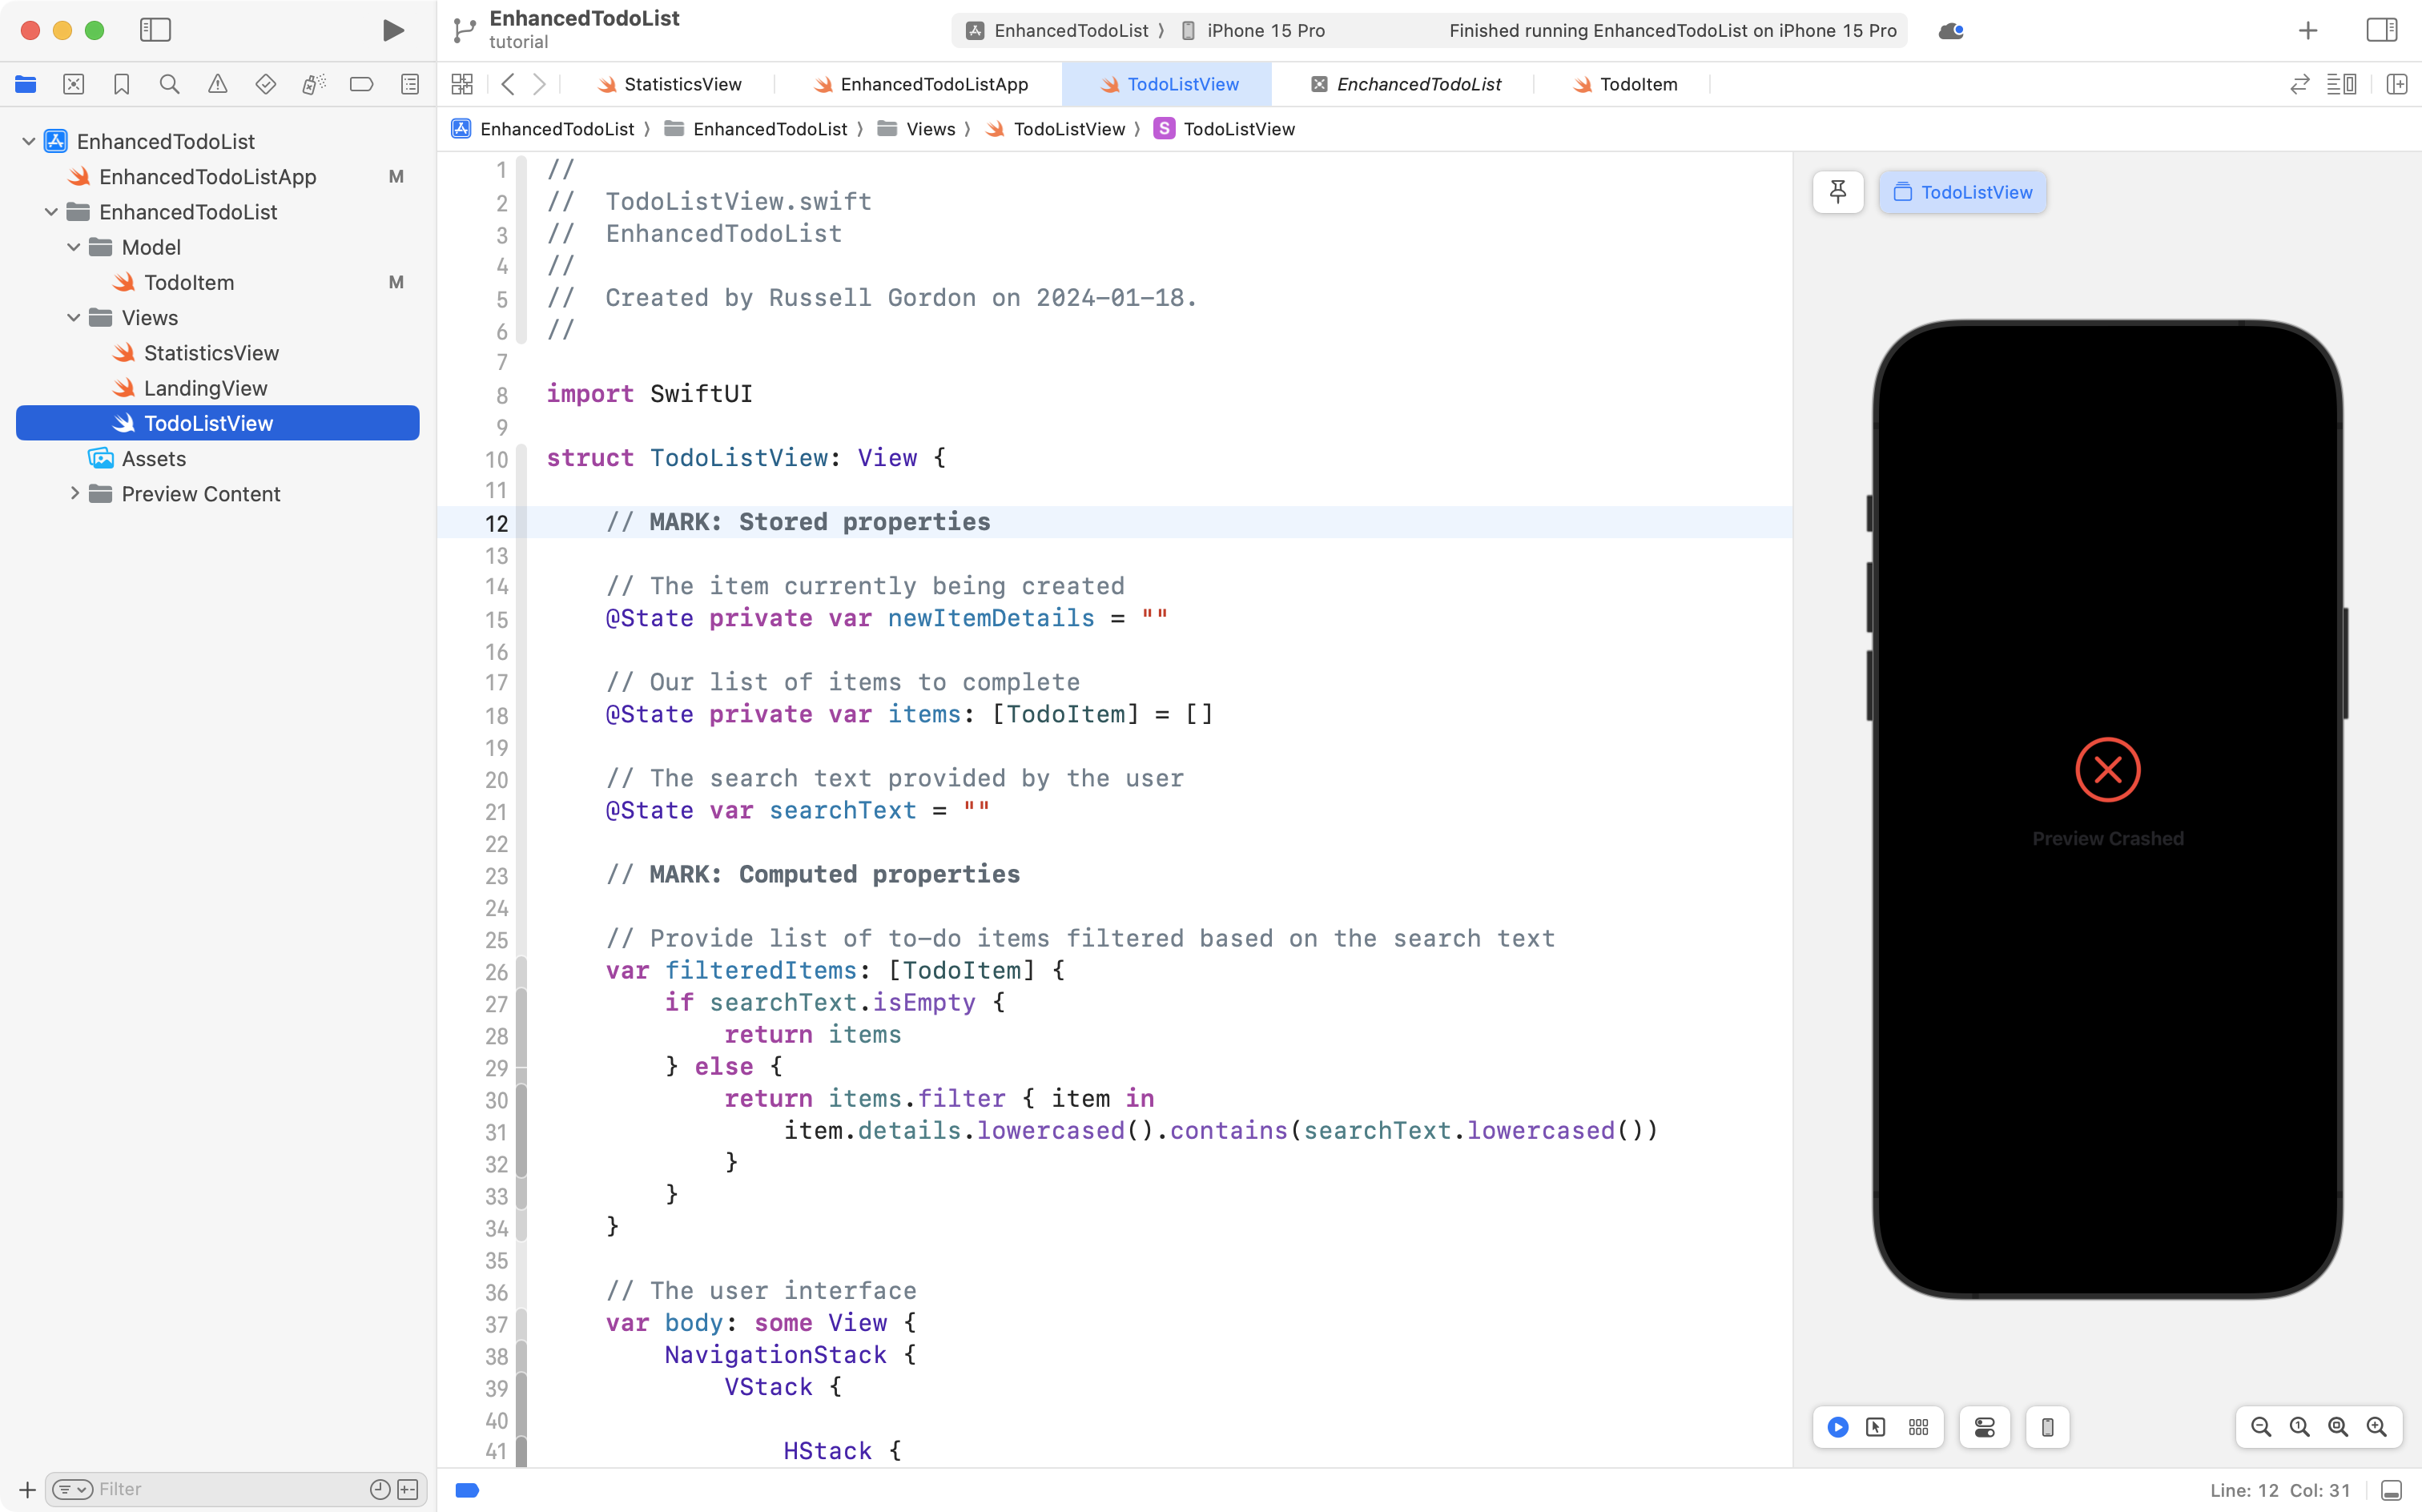Run the app with the play button

coord(392,30)
